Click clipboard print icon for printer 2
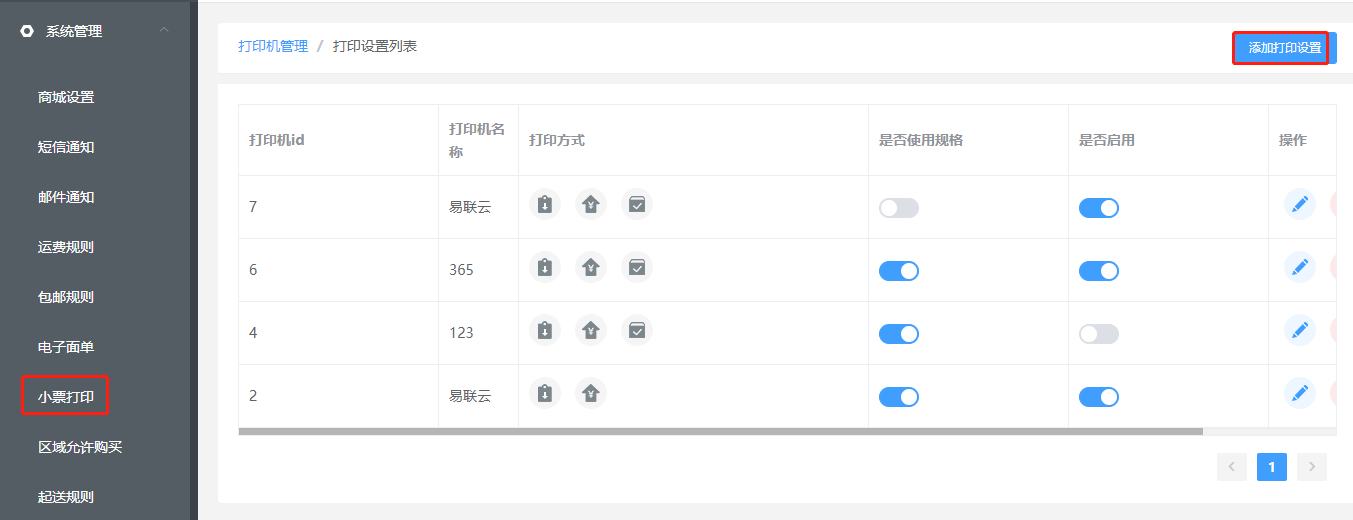 [544, 393]
